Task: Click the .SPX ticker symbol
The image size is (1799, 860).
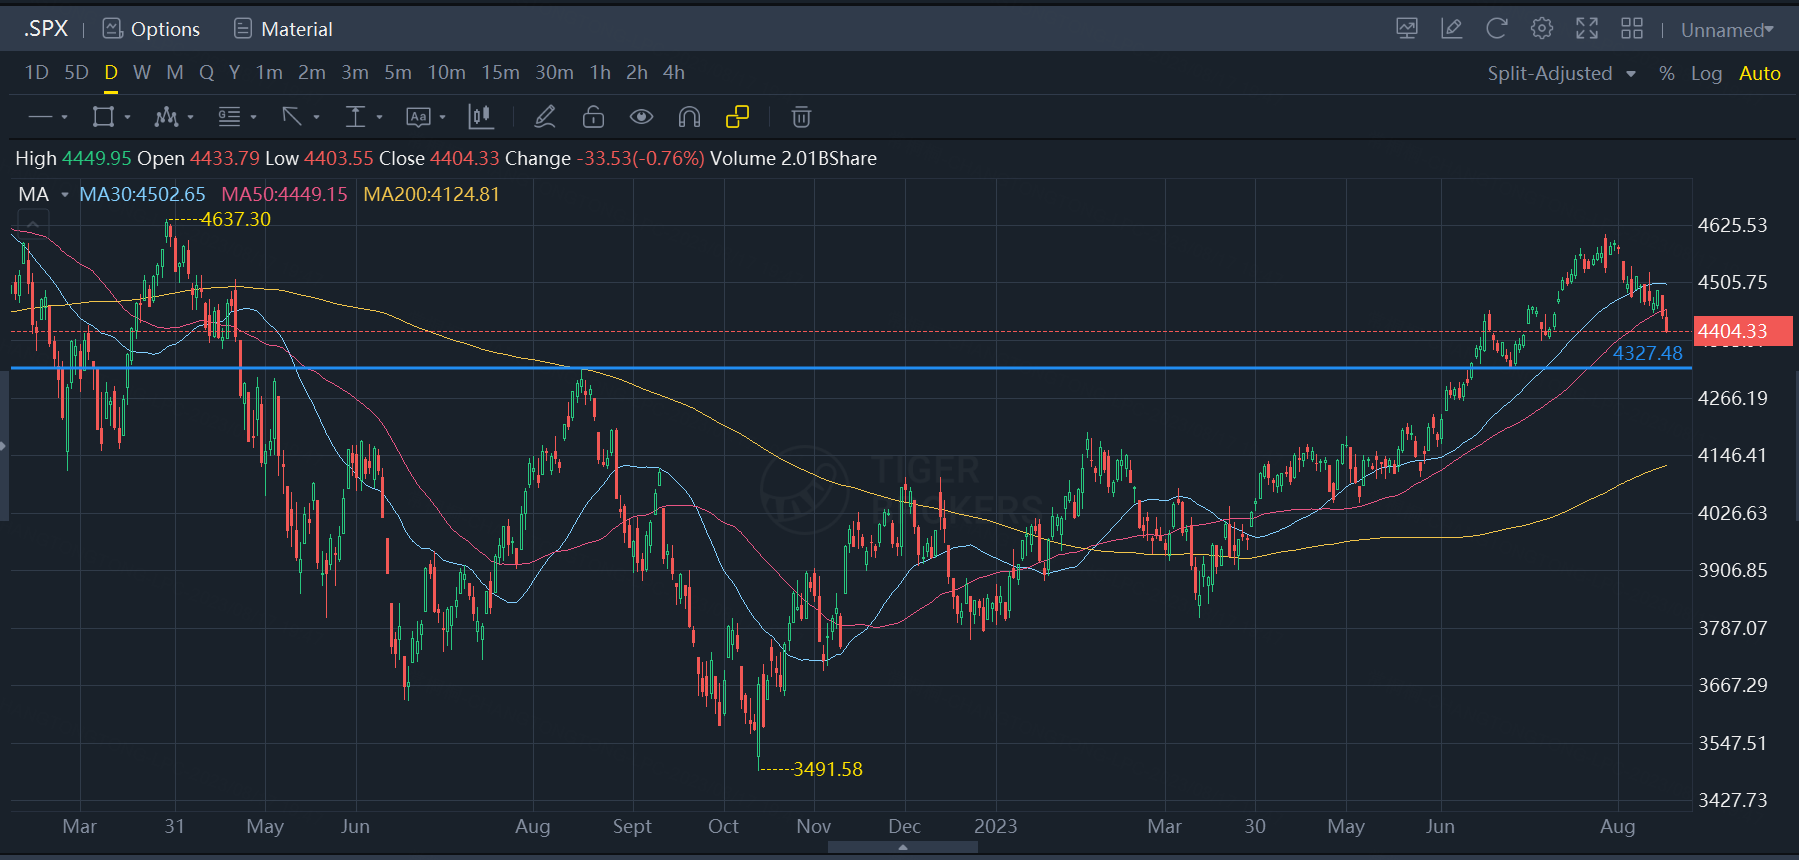Action: pos(46,29)
